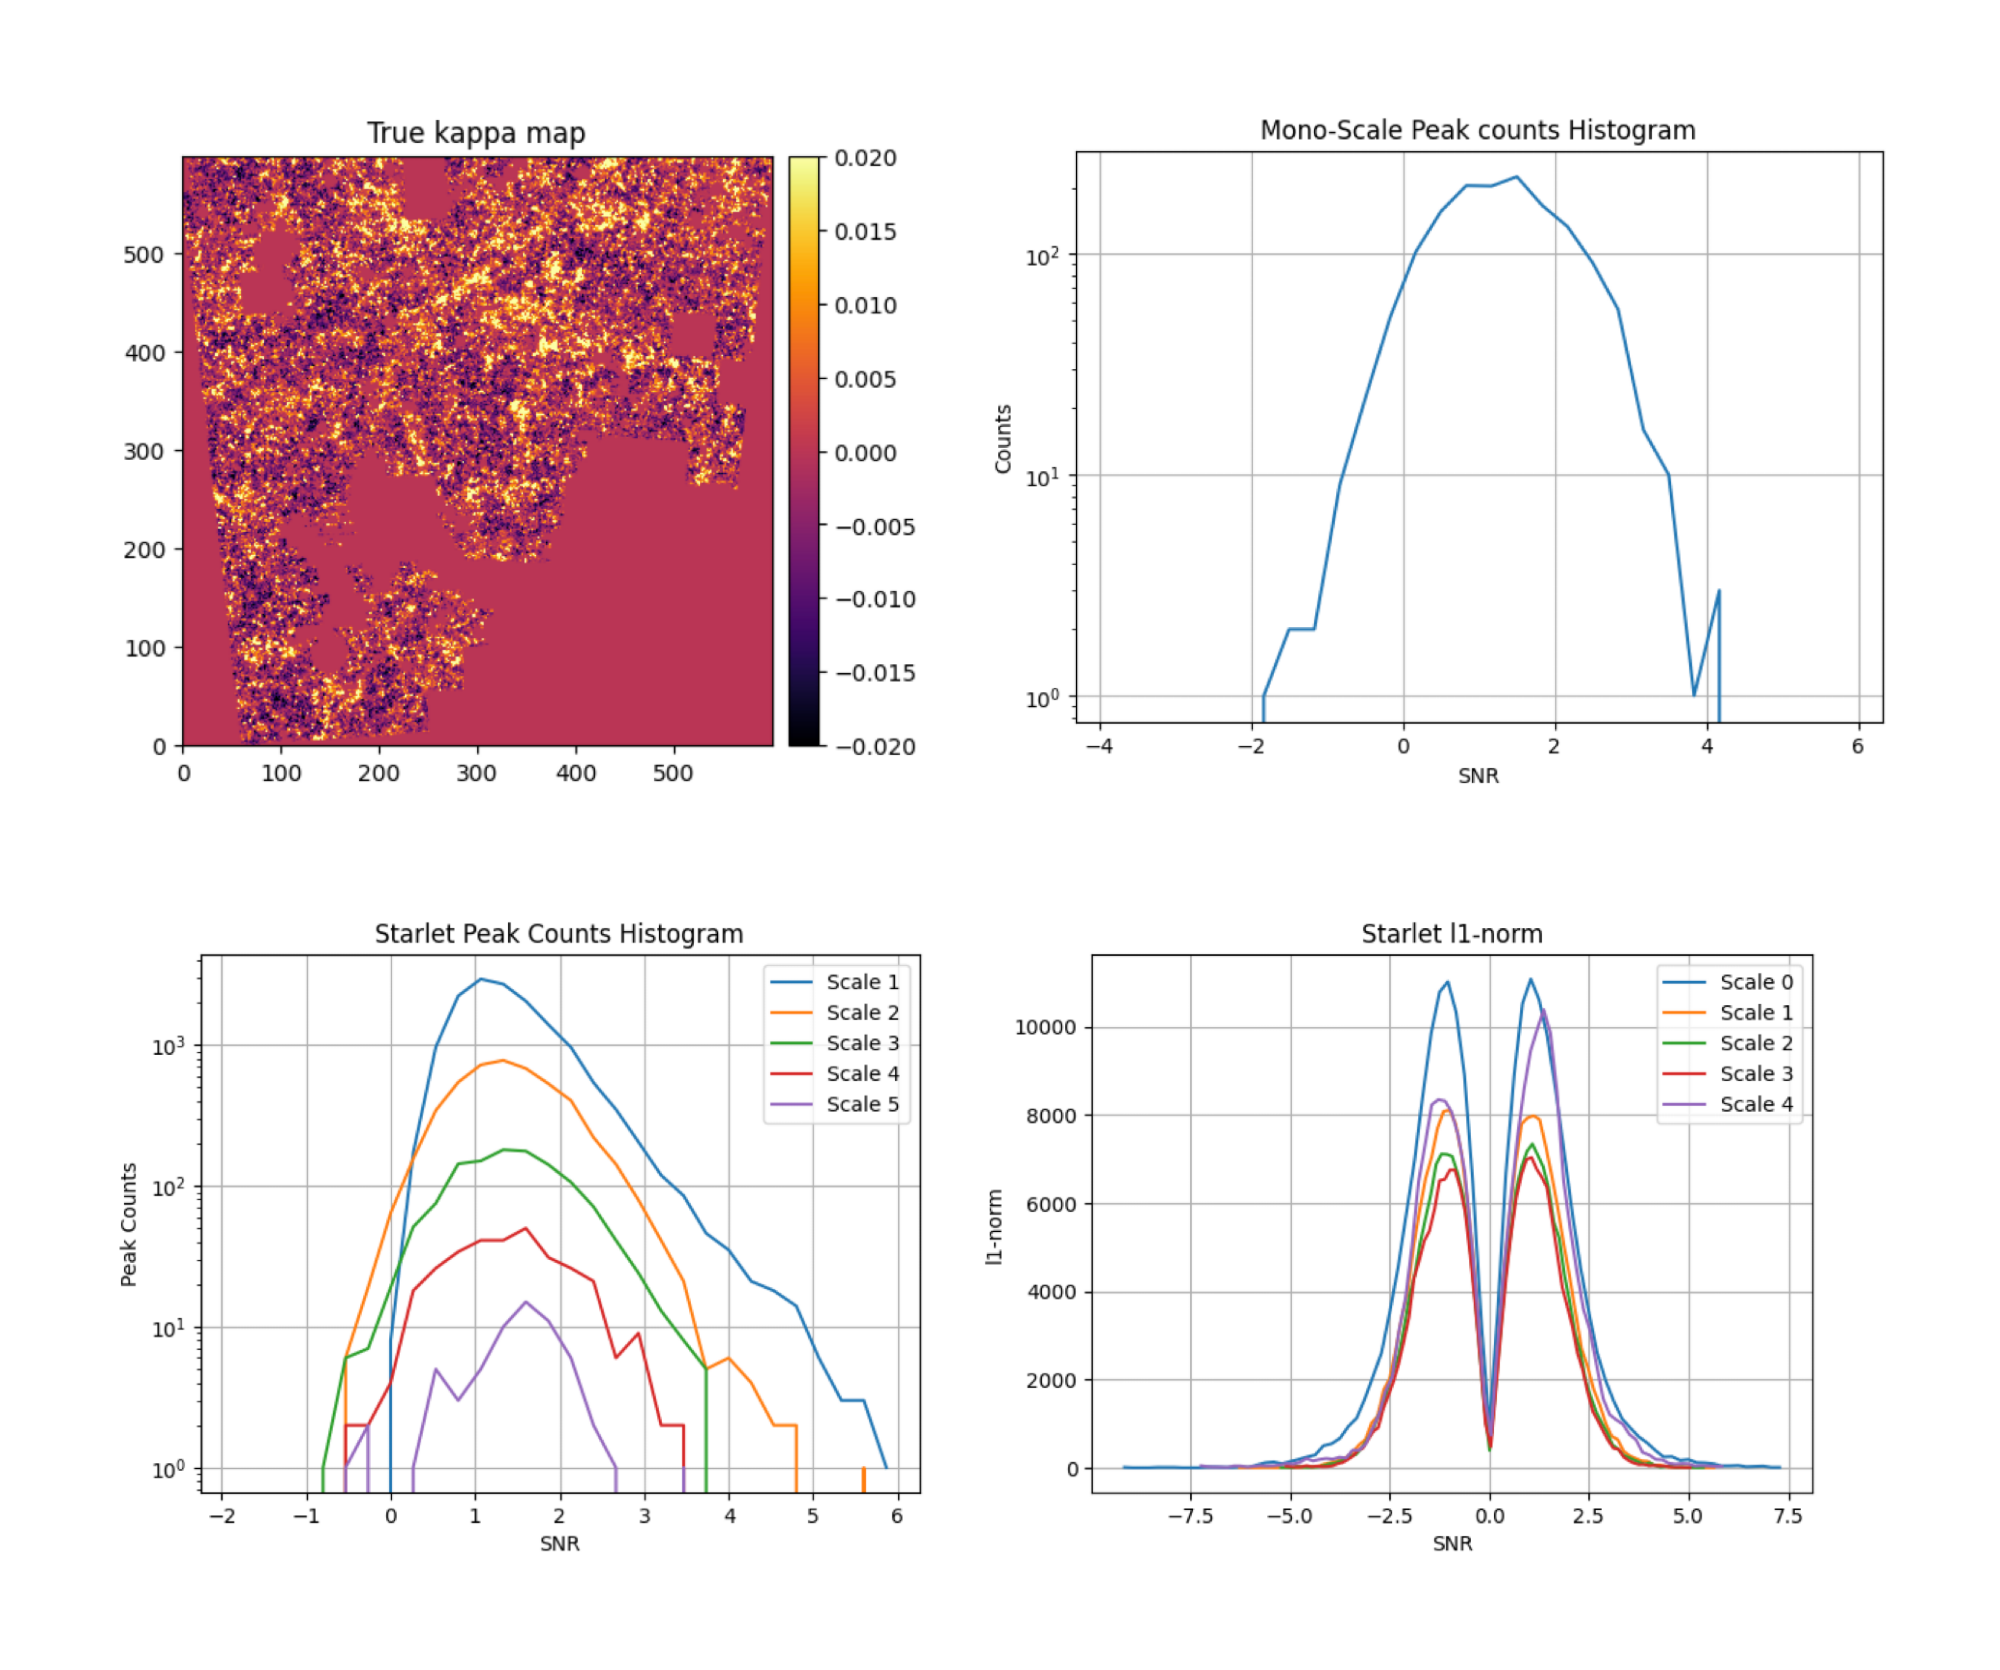Click the blue Scale 1 peak counts curve top
This screenshot has width=2000, height=1670.
pos(481,980)
